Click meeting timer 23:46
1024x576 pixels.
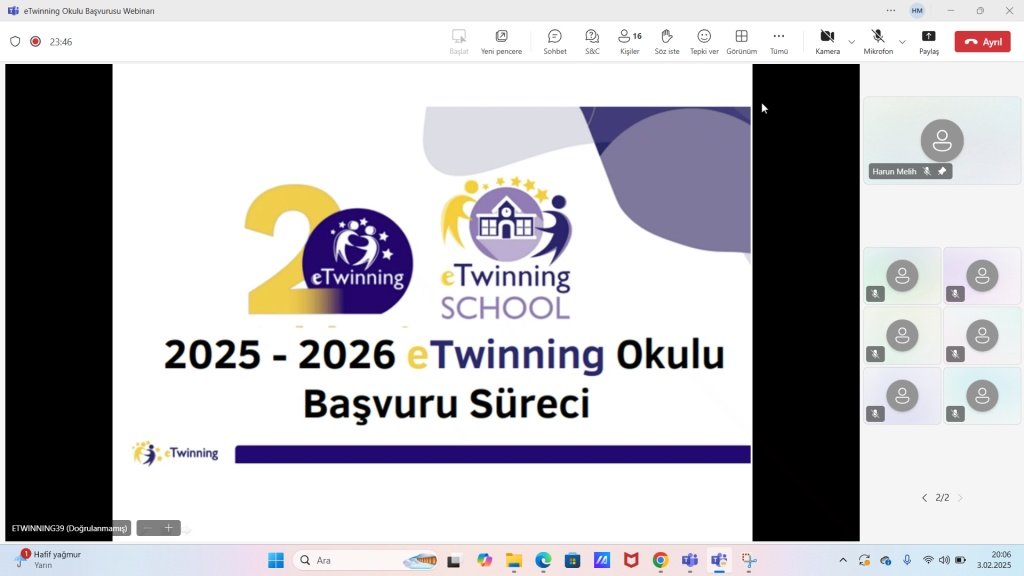(x=61, y=42)
